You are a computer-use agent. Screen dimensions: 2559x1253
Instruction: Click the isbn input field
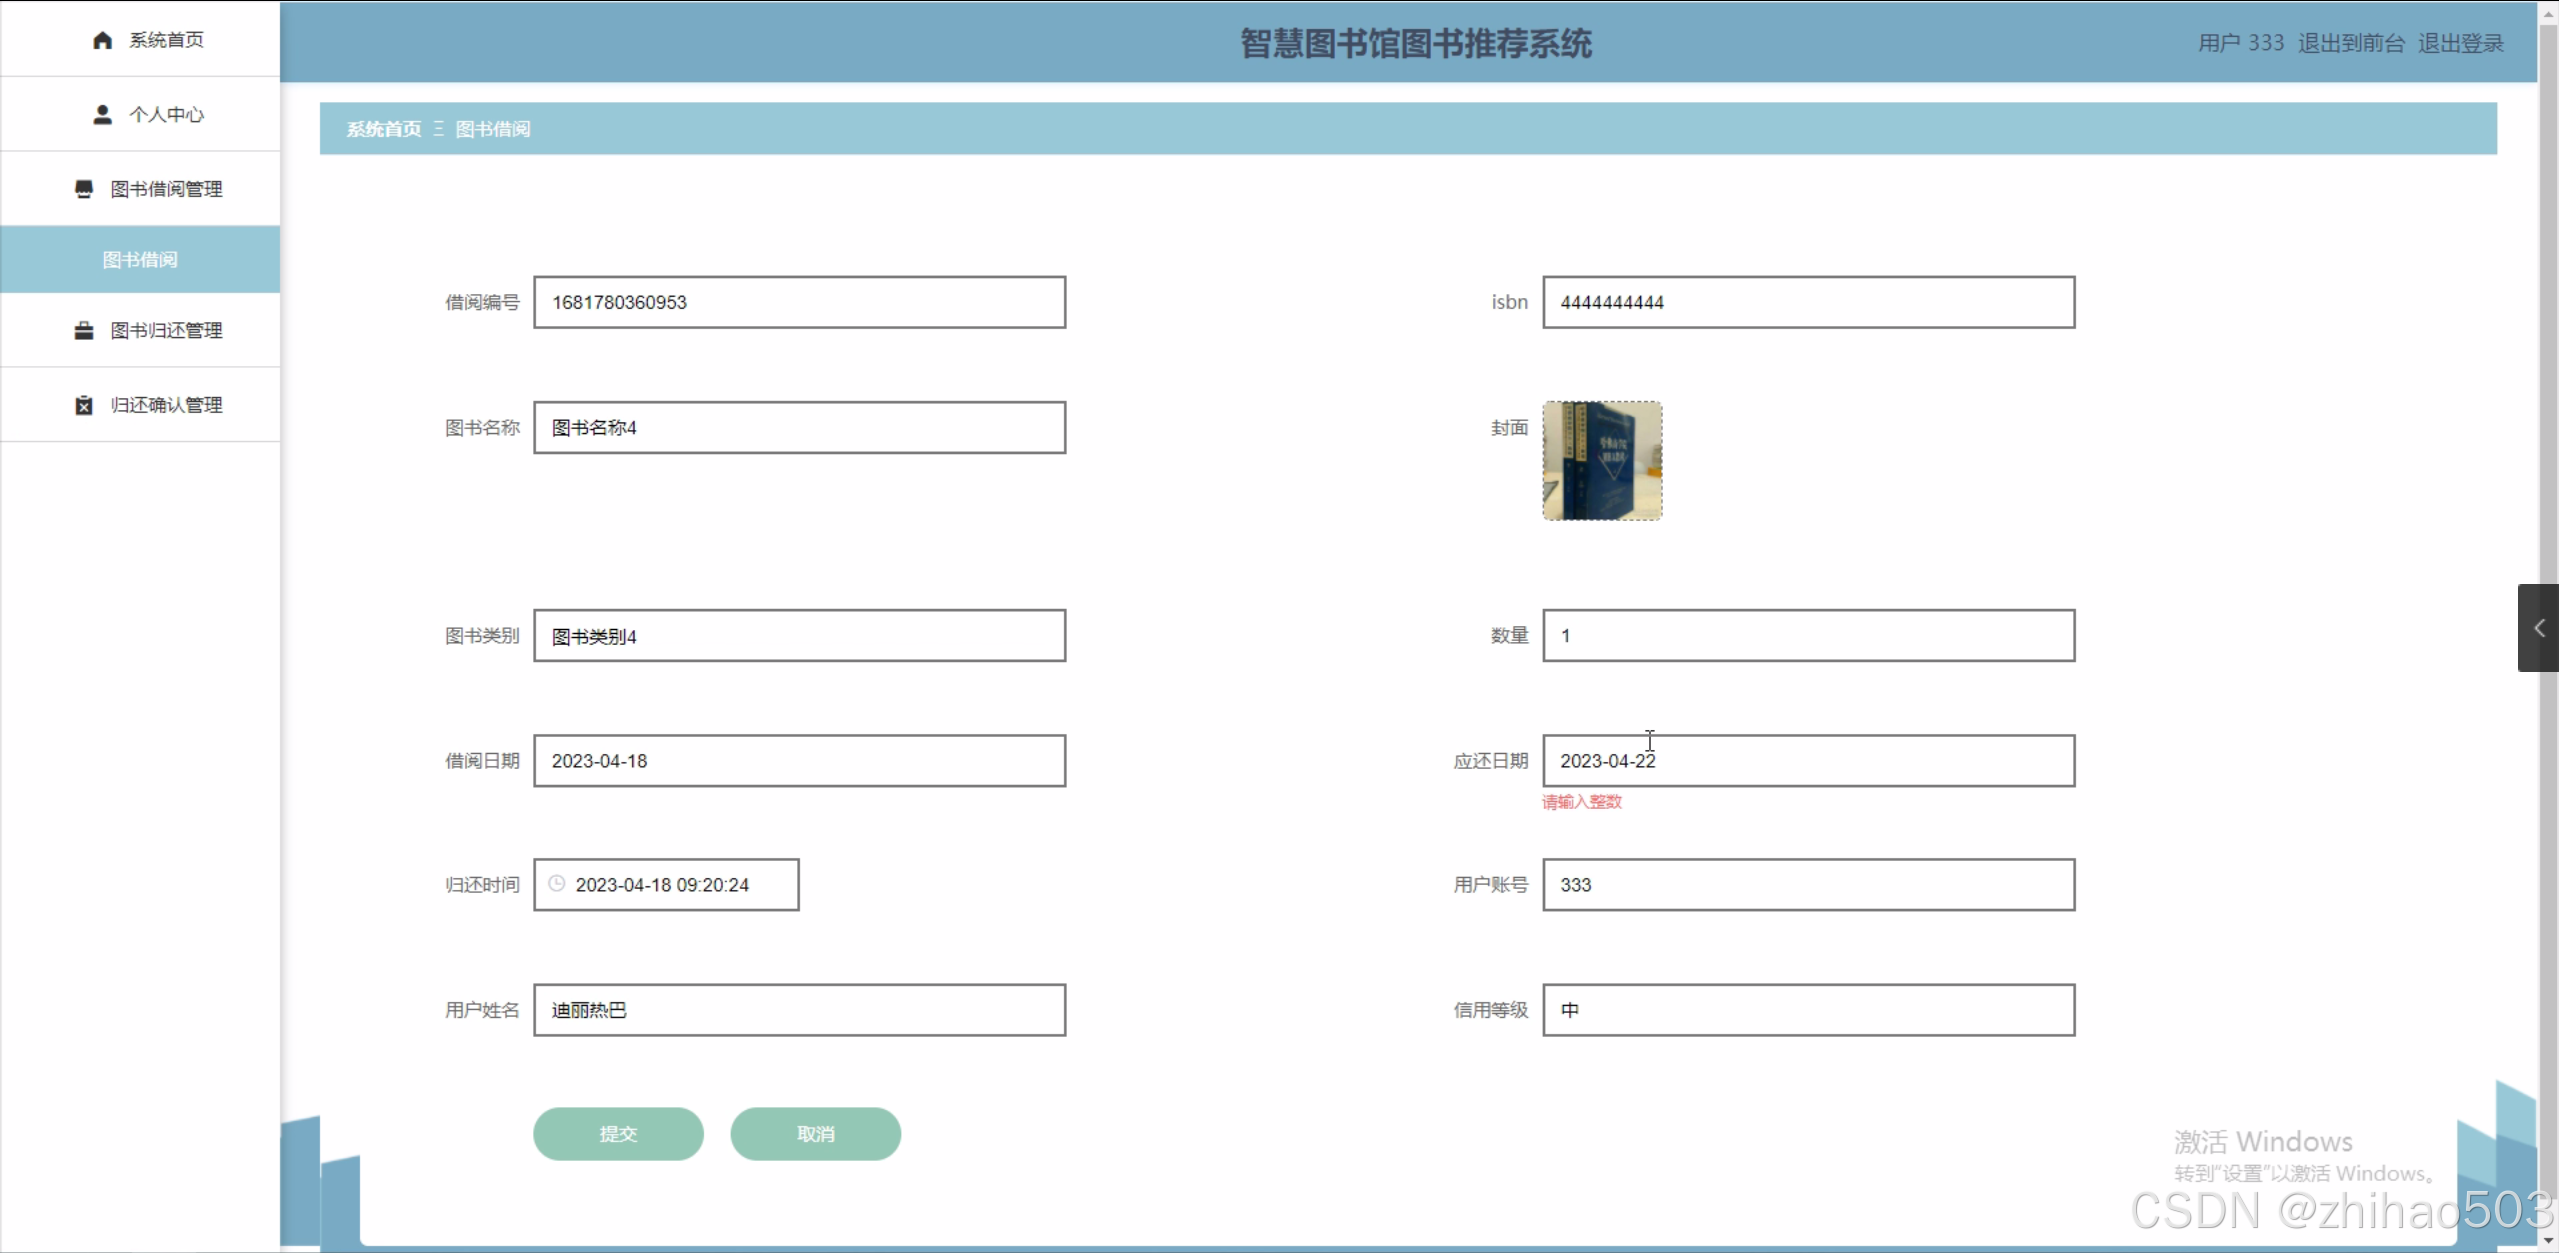pyautogui.click(x=1807, y=303)
